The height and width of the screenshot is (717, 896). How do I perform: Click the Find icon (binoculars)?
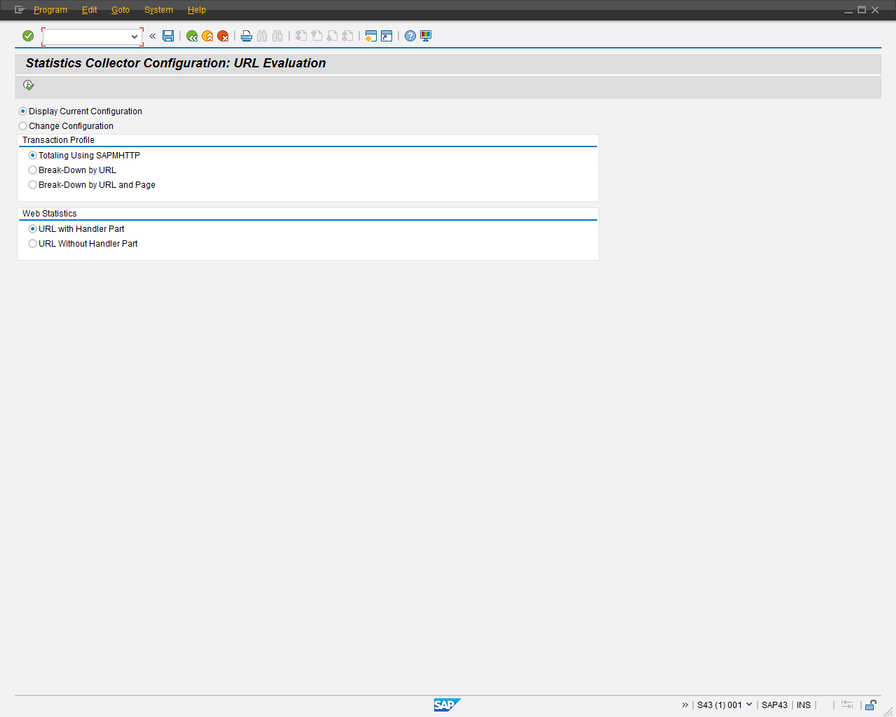(x=262, y=35)
